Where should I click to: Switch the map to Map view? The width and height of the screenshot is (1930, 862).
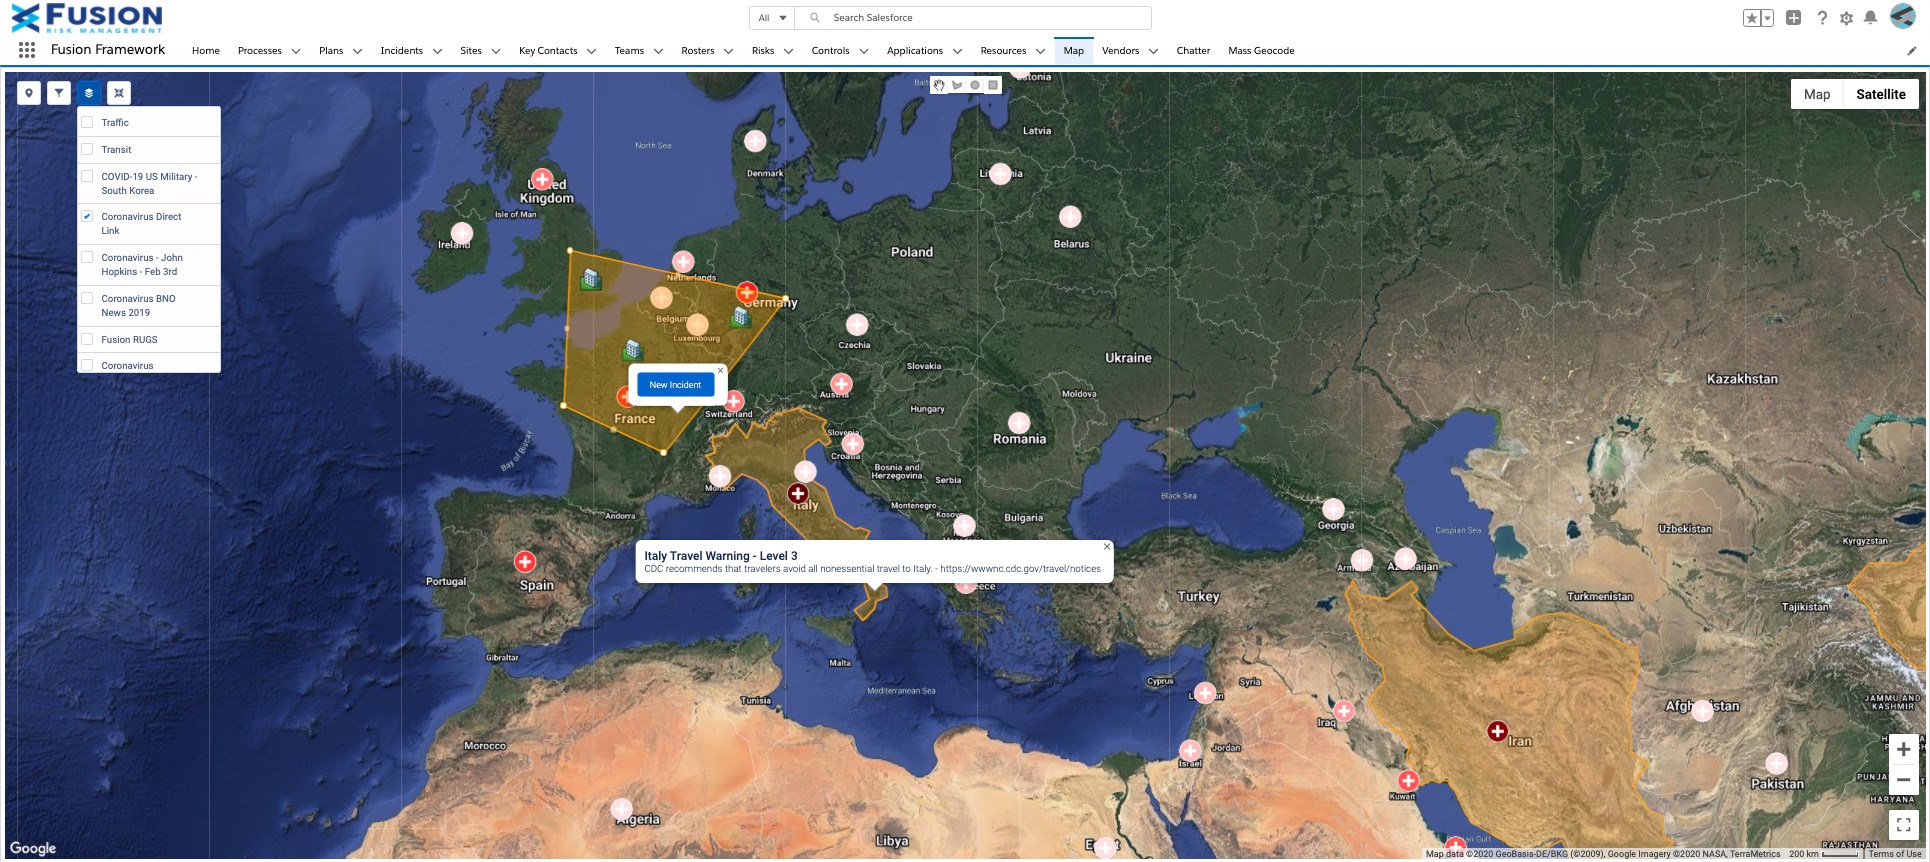click(x=1816, y=94)
